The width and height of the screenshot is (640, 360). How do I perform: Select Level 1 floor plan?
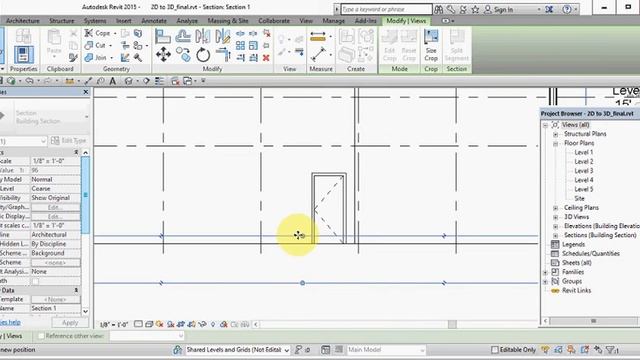[x=583, y=152]
